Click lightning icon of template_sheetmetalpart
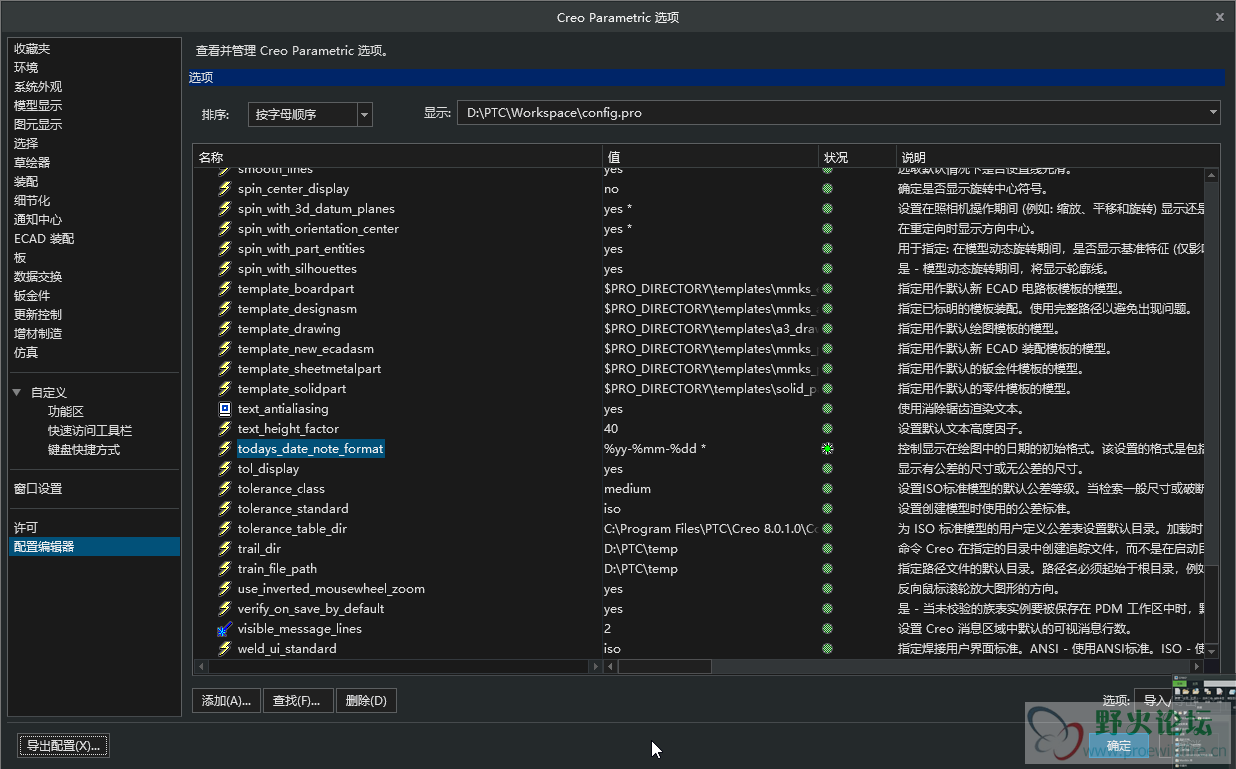1236x769 pixels. tap(225, 369)
